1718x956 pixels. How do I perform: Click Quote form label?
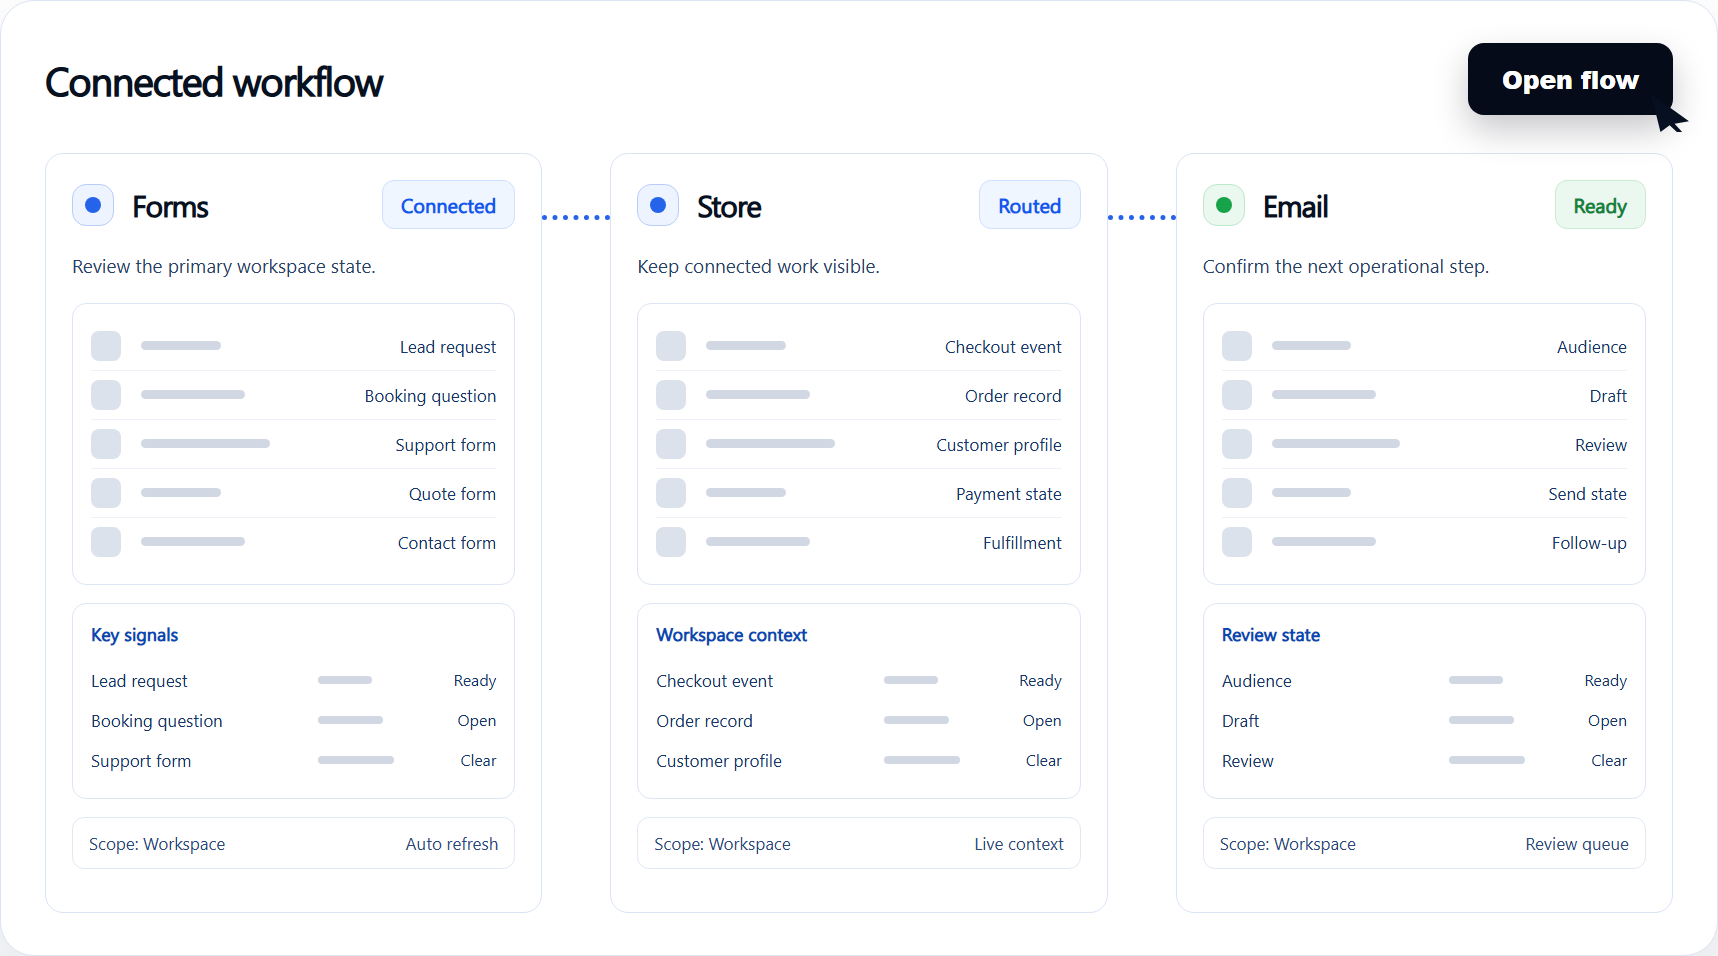point(452,494)
